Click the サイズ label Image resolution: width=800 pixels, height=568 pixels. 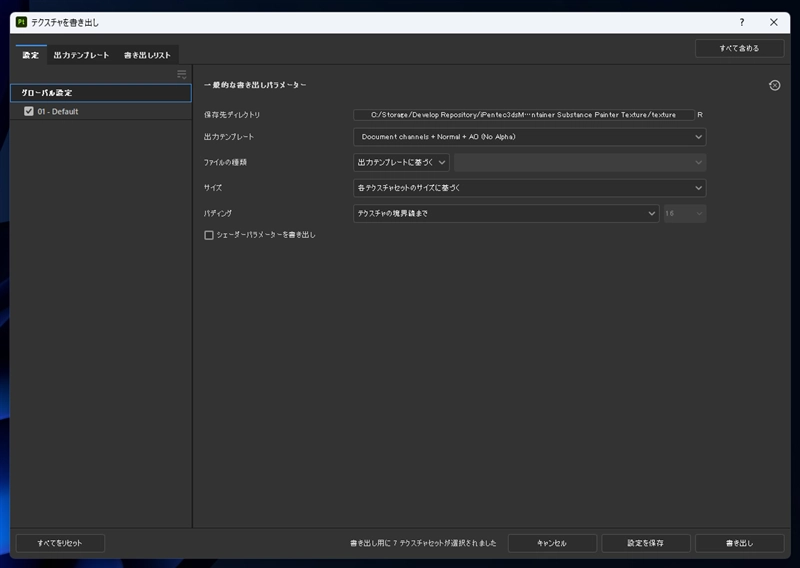tap(213, 188)
